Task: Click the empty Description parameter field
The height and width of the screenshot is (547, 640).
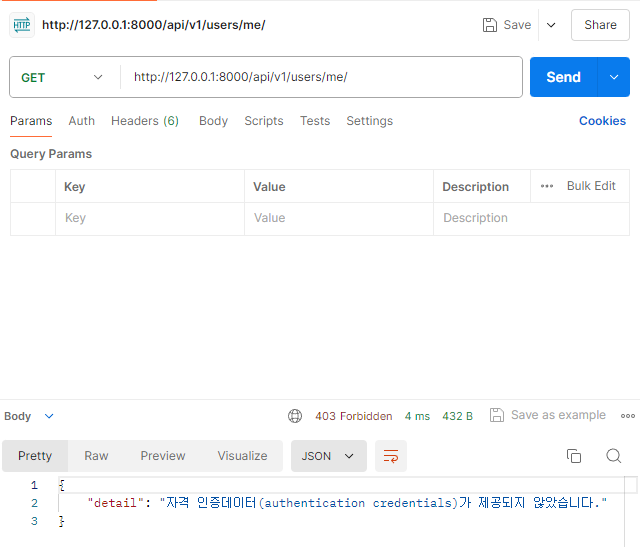Action: pyautogui.click(x=531, y=218)
